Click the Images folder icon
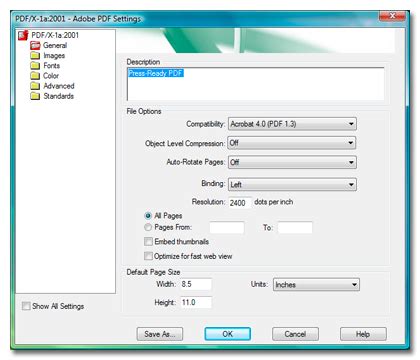Image resolution: width=420 pixels, height=360 pixels. click(x=35, y=55)
